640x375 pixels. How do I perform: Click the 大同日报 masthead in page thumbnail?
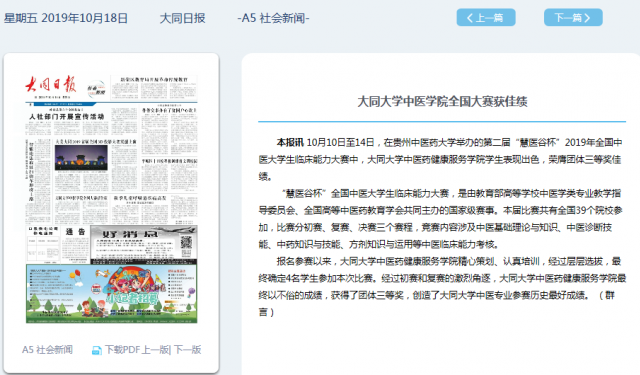click(x=51, y=84)
